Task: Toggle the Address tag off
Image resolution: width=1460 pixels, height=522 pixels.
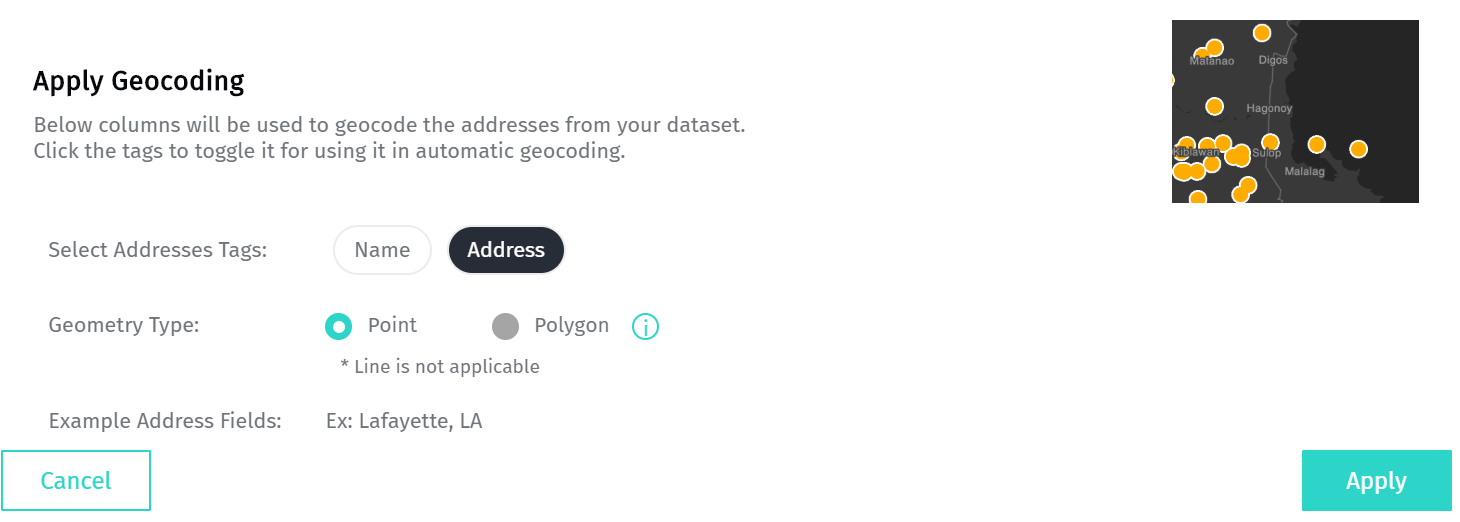Action: [506, 250]
